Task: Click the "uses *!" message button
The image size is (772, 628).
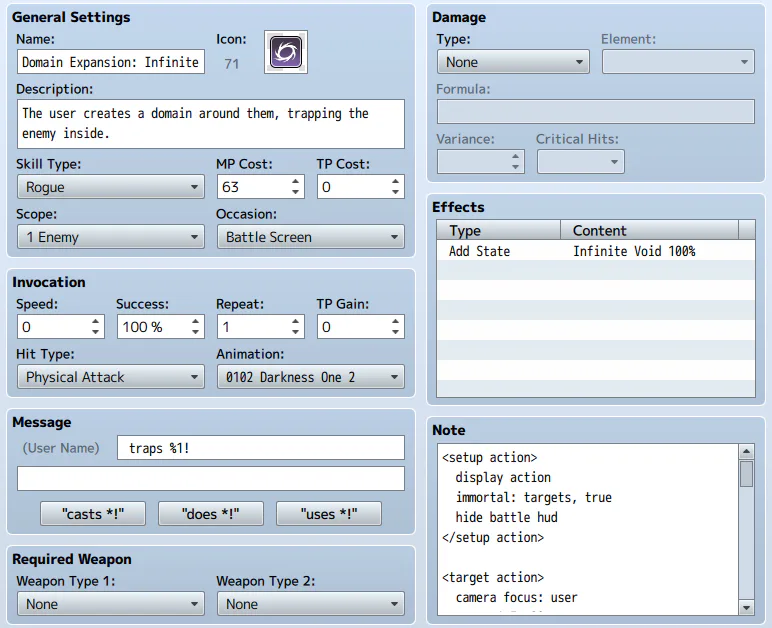Action: 329,514
